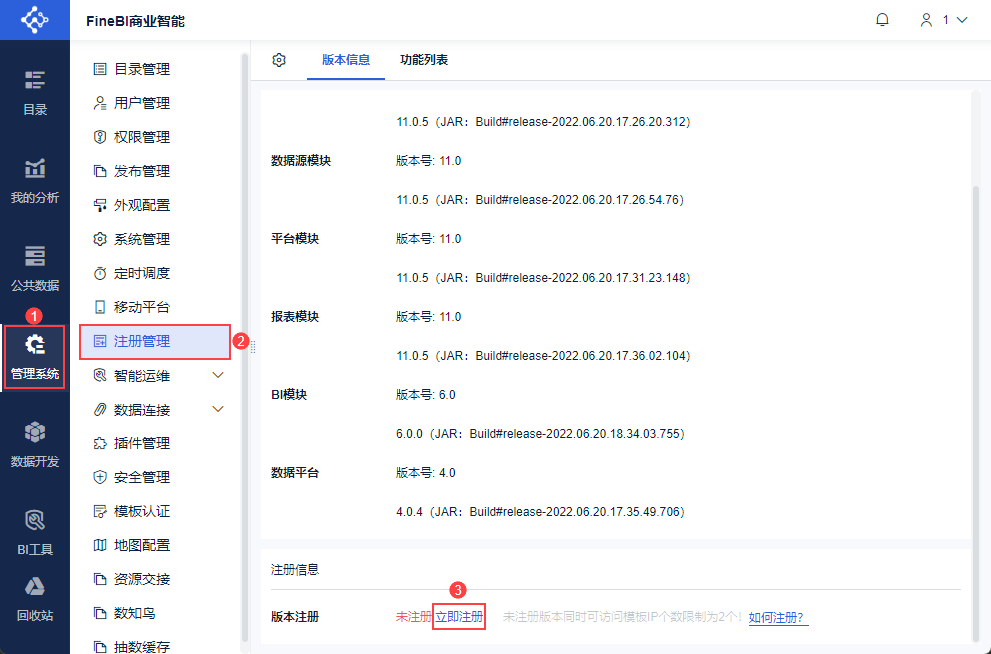Expand the 智能运维 submenu chevron

point(218,375)
